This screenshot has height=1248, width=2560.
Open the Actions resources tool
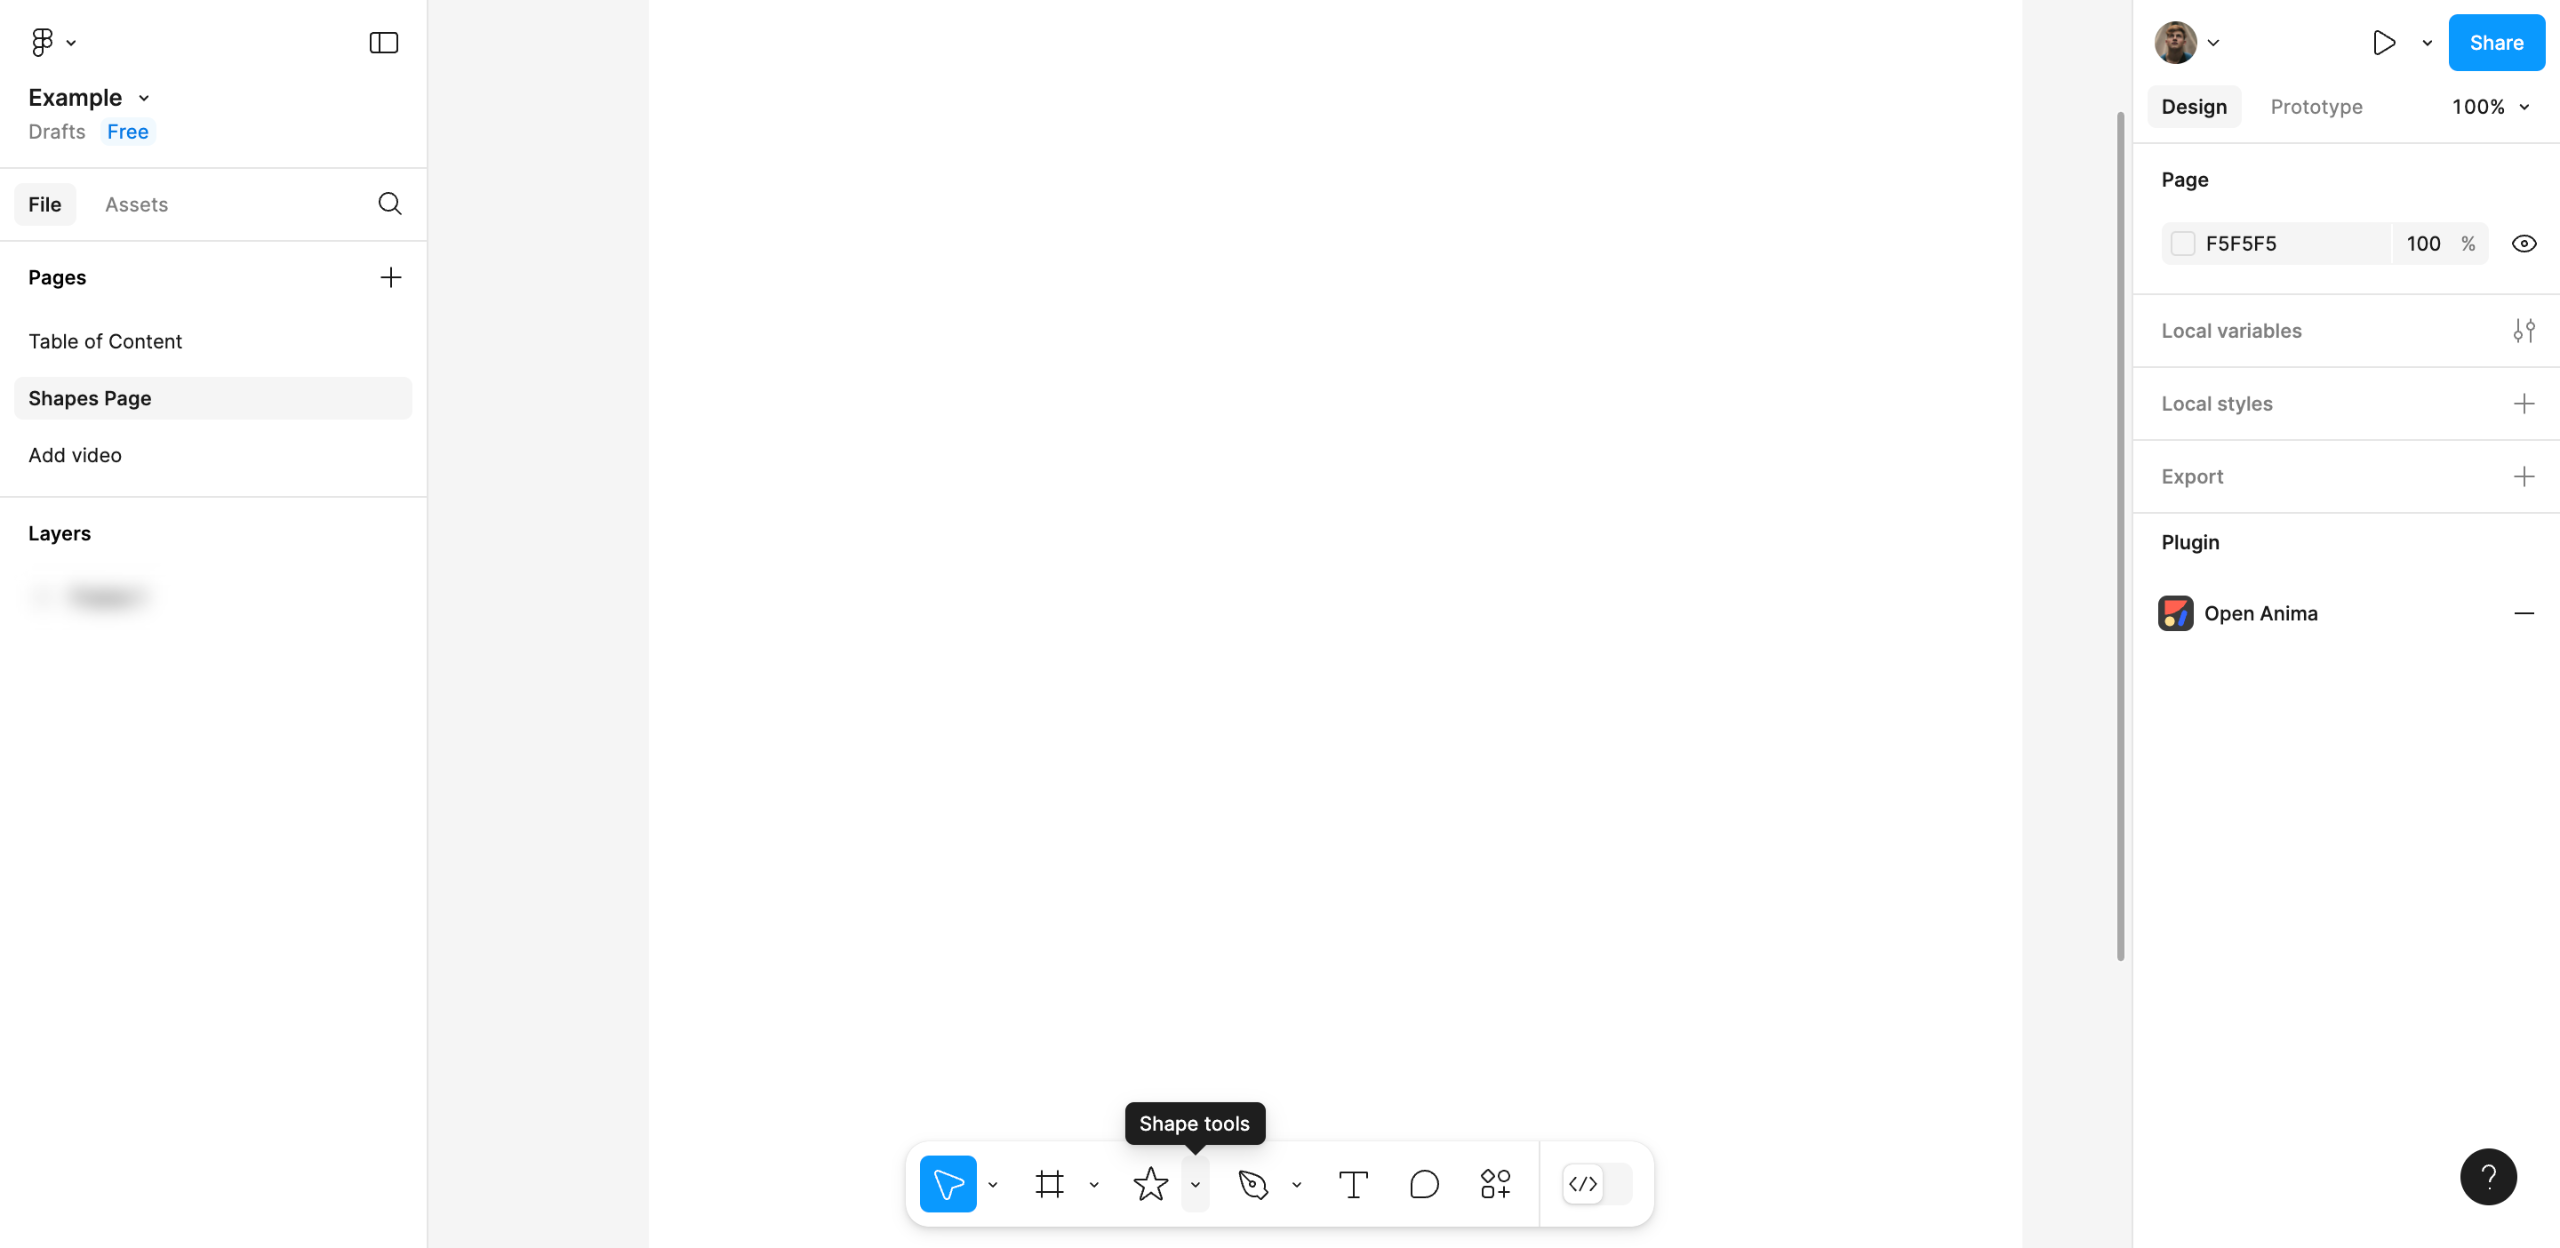coord(1495,1184)
